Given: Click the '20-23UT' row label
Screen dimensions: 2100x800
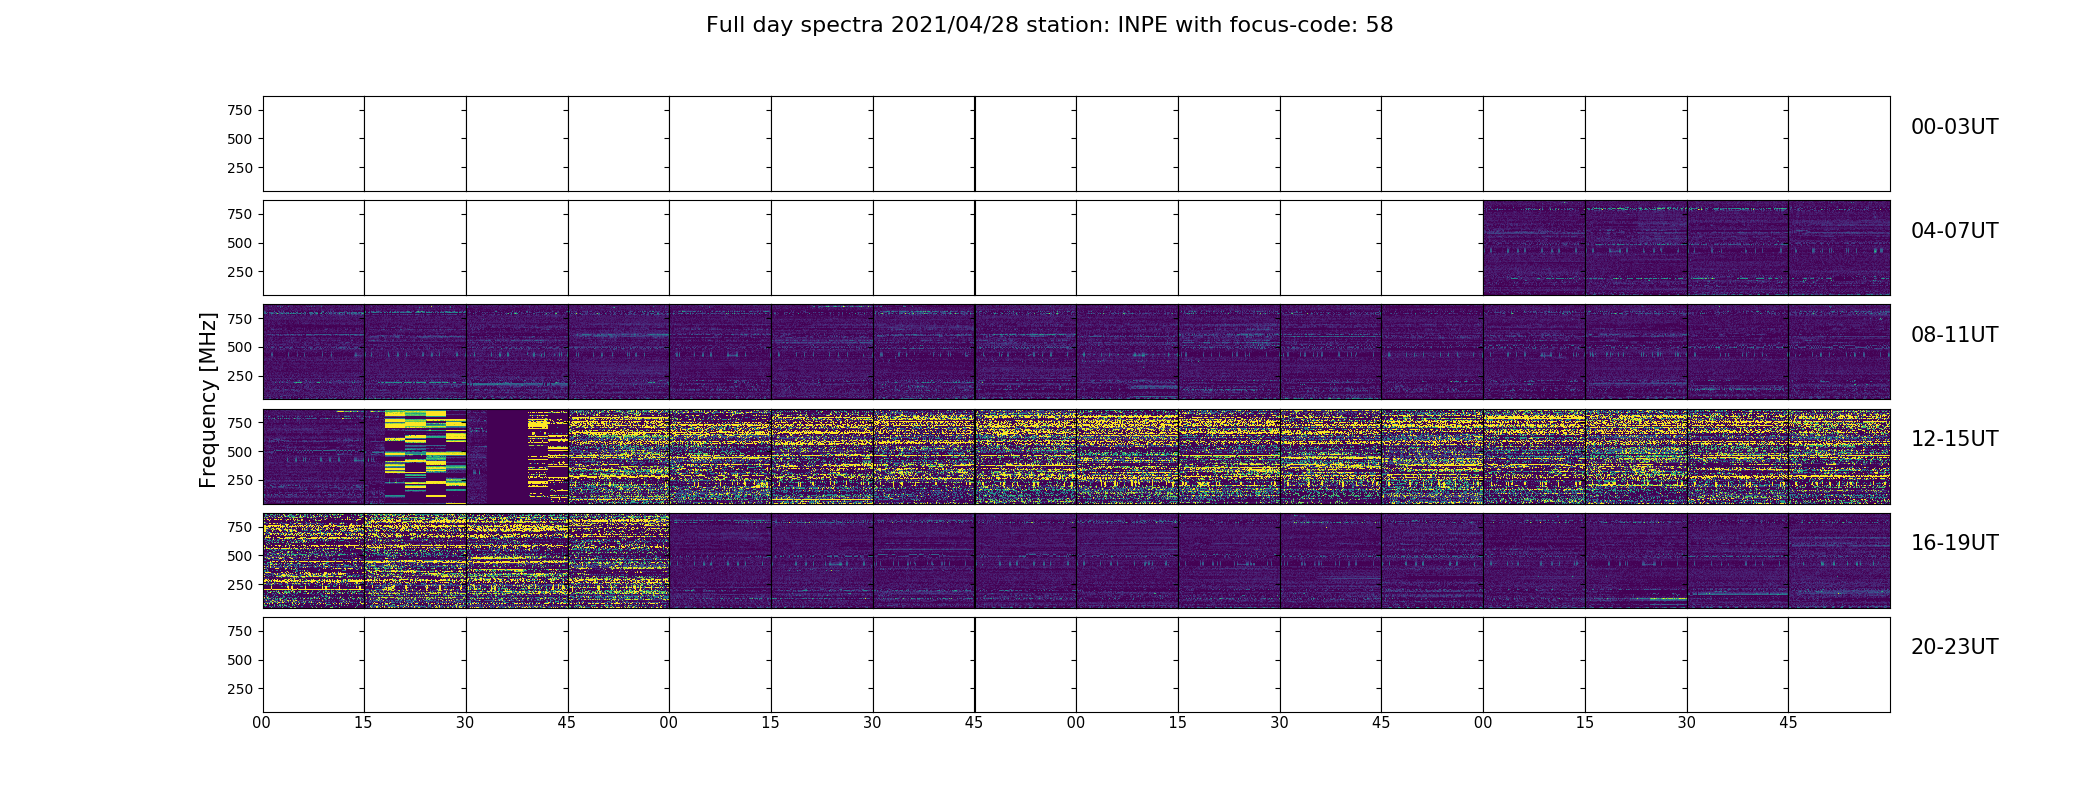Looking at the screenshot, I should tap(1954, 647).
